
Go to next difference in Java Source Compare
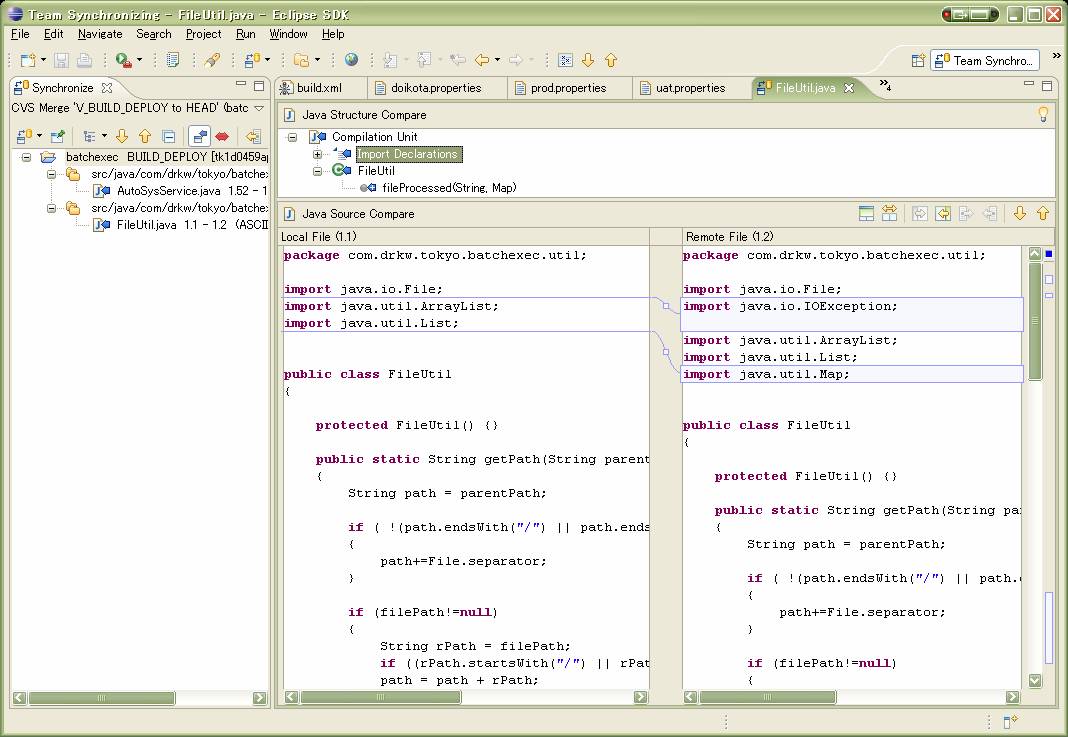[1020, 213]
